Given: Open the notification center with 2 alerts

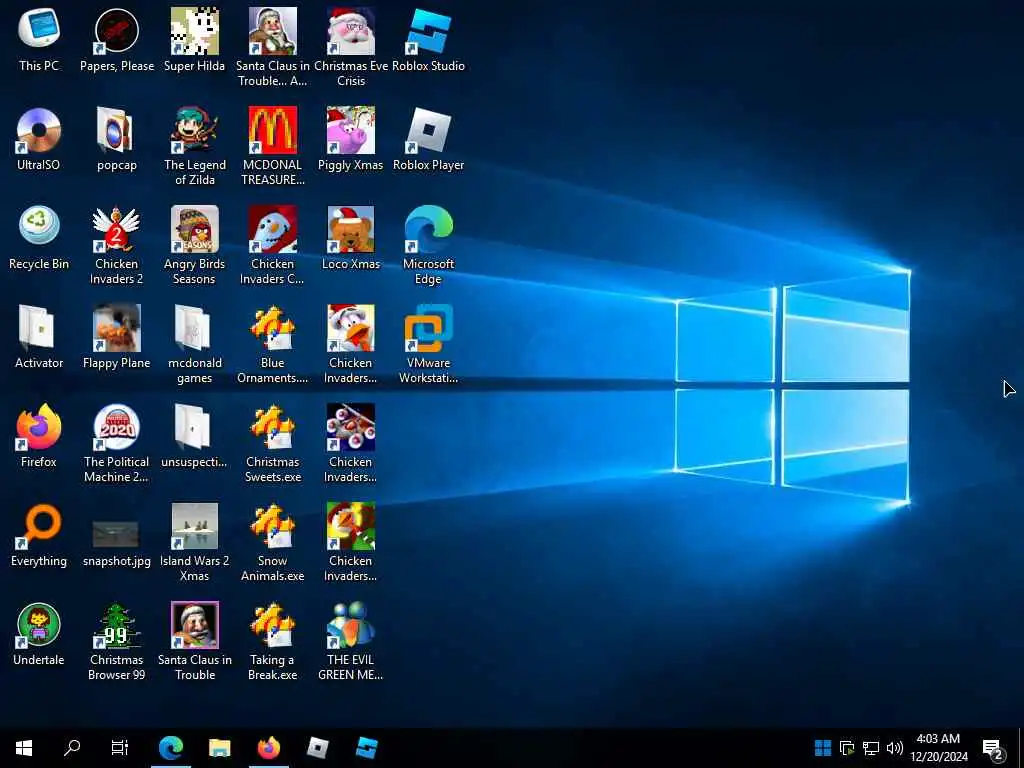Looking at the screenshot, I should pyautogui.click(x=993, y=748).
